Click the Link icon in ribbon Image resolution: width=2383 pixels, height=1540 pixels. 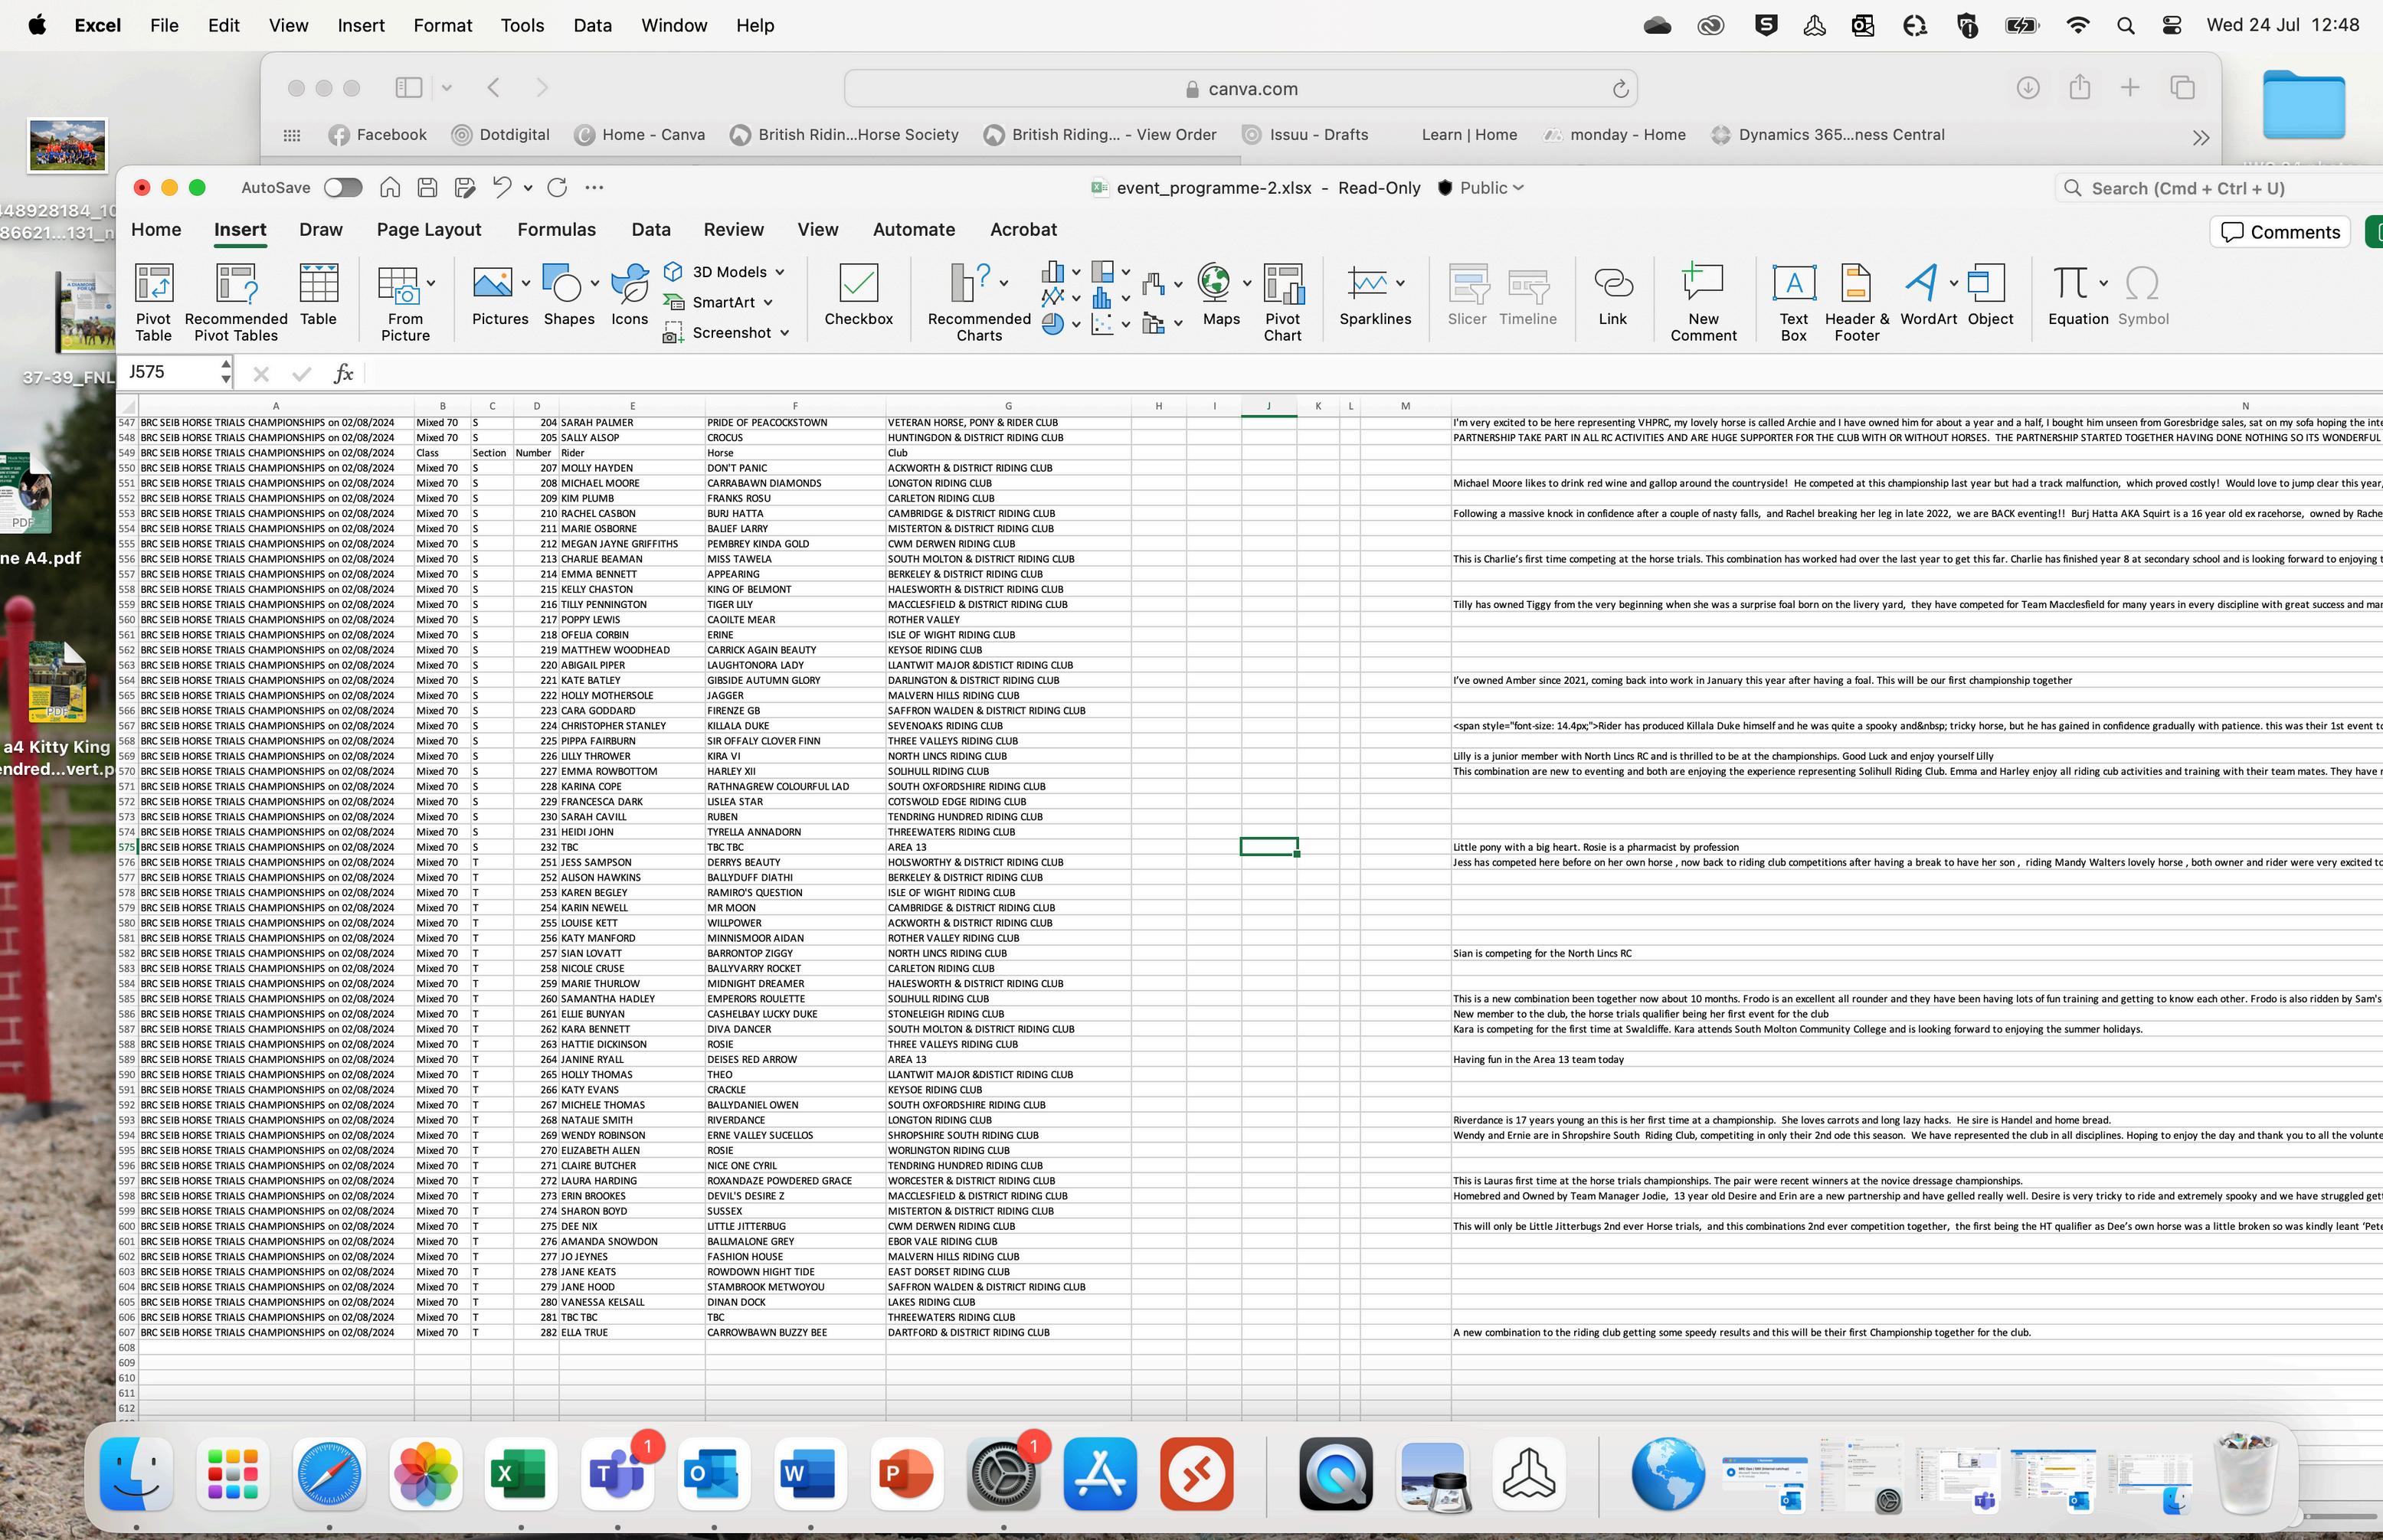tap(1612, 285)
